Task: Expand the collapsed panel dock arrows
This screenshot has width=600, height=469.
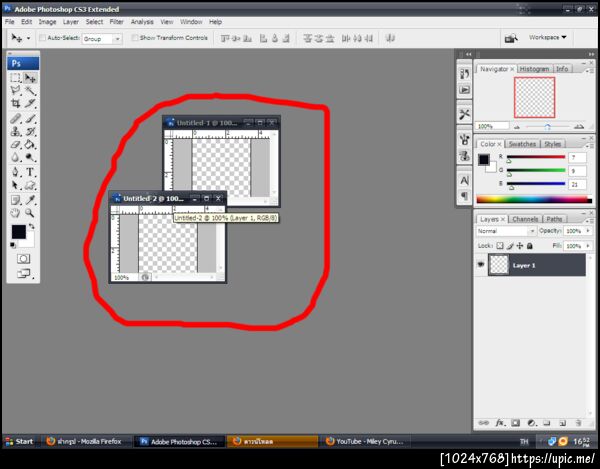Action: pos(468,54)
